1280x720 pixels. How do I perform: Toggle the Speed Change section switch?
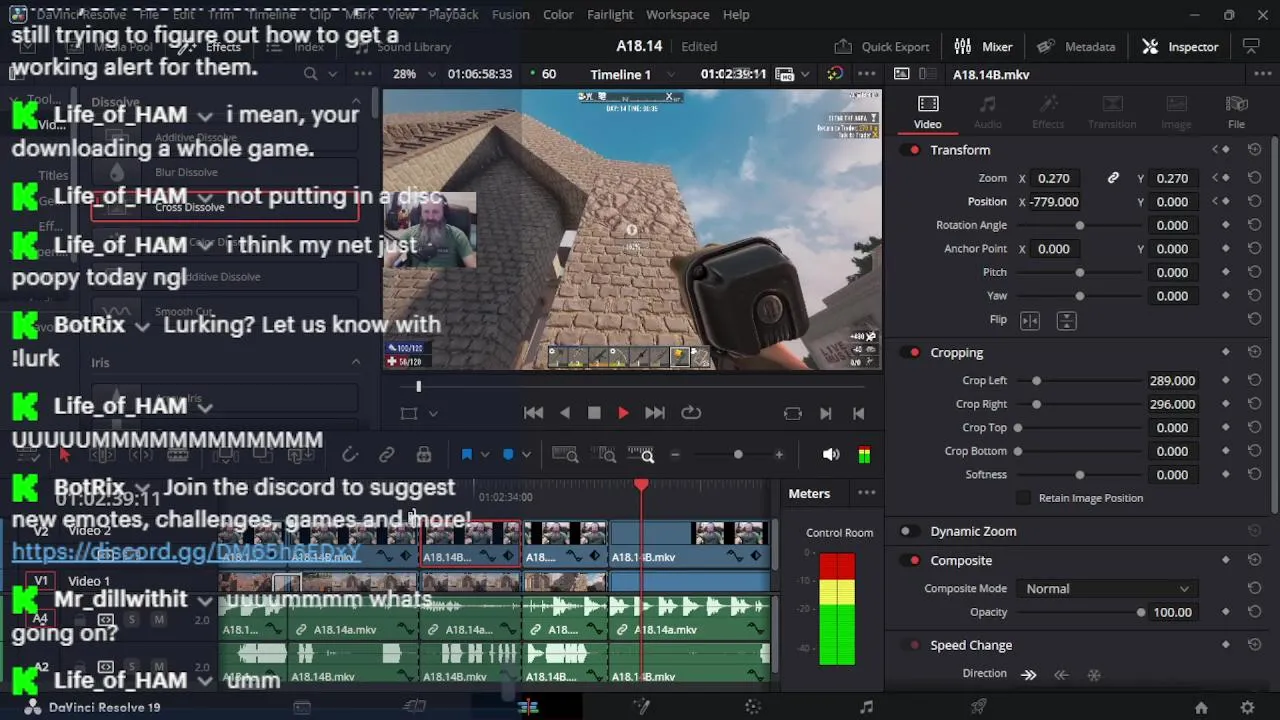tap(908, 645)
